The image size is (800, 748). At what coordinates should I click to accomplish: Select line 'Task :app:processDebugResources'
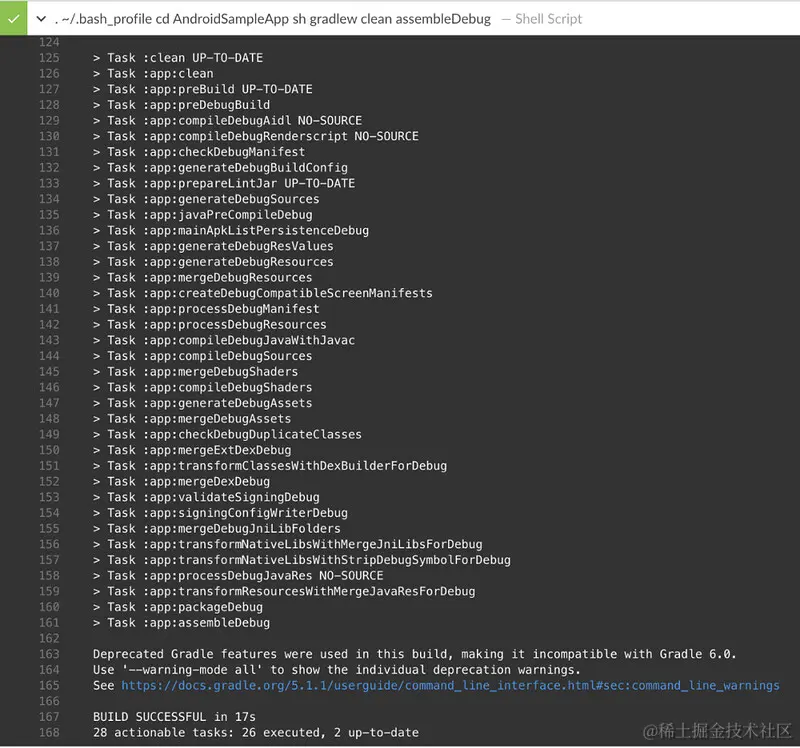[x=209, y=325]
